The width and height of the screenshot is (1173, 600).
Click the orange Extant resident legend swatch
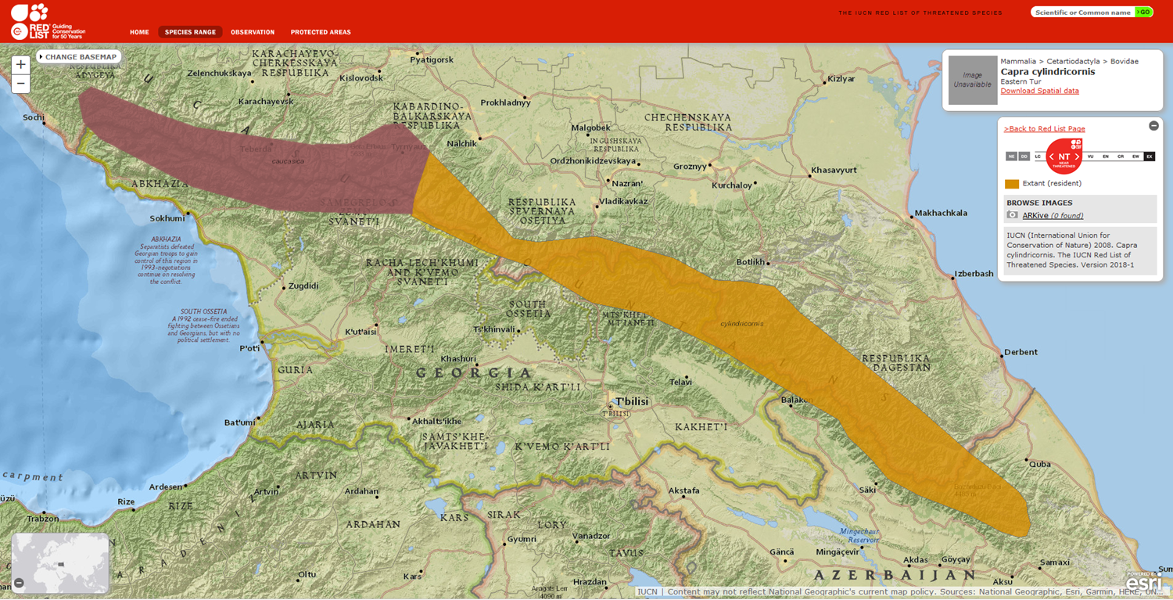tap(1012, 184)
